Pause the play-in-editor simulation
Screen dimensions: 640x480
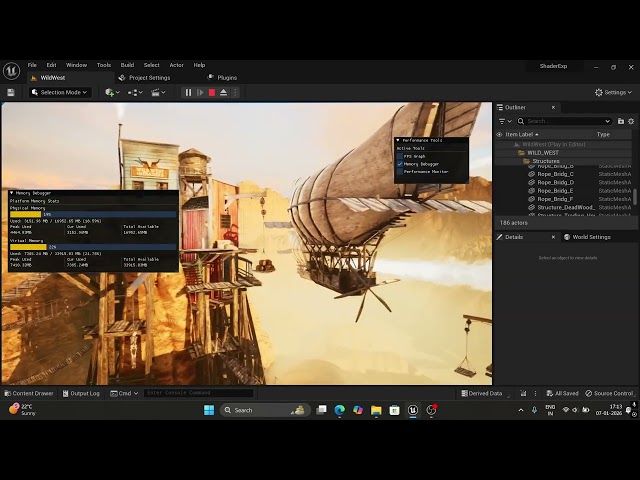(188, 93)
